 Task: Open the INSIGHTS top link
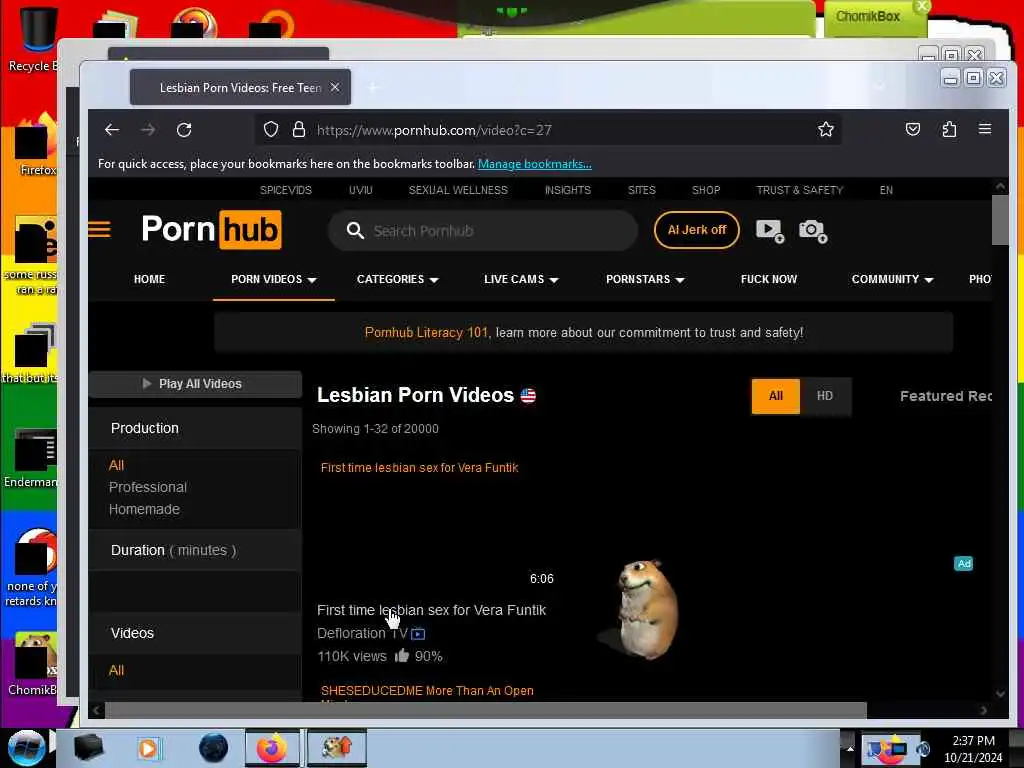568,190
